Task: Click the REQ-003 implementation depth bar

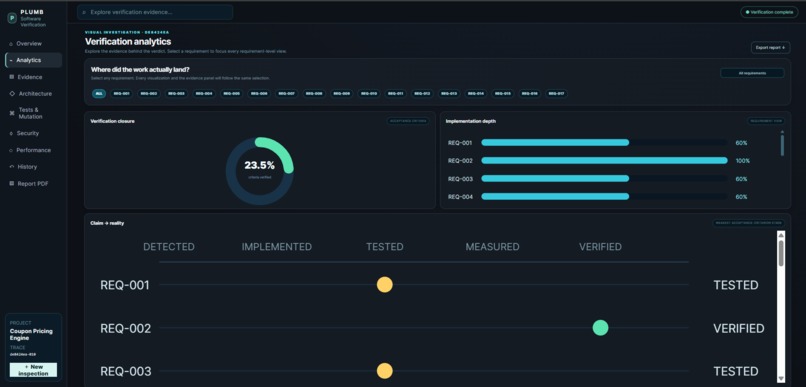Action: click(x=604, y=179)
